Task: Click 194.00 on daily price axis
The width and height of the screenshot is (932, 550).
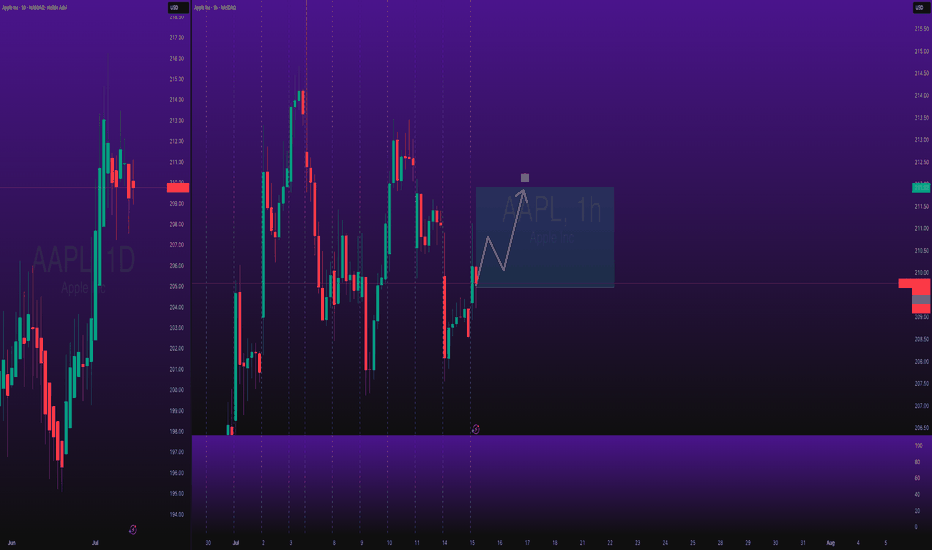Action: click(x=177, y=514)
